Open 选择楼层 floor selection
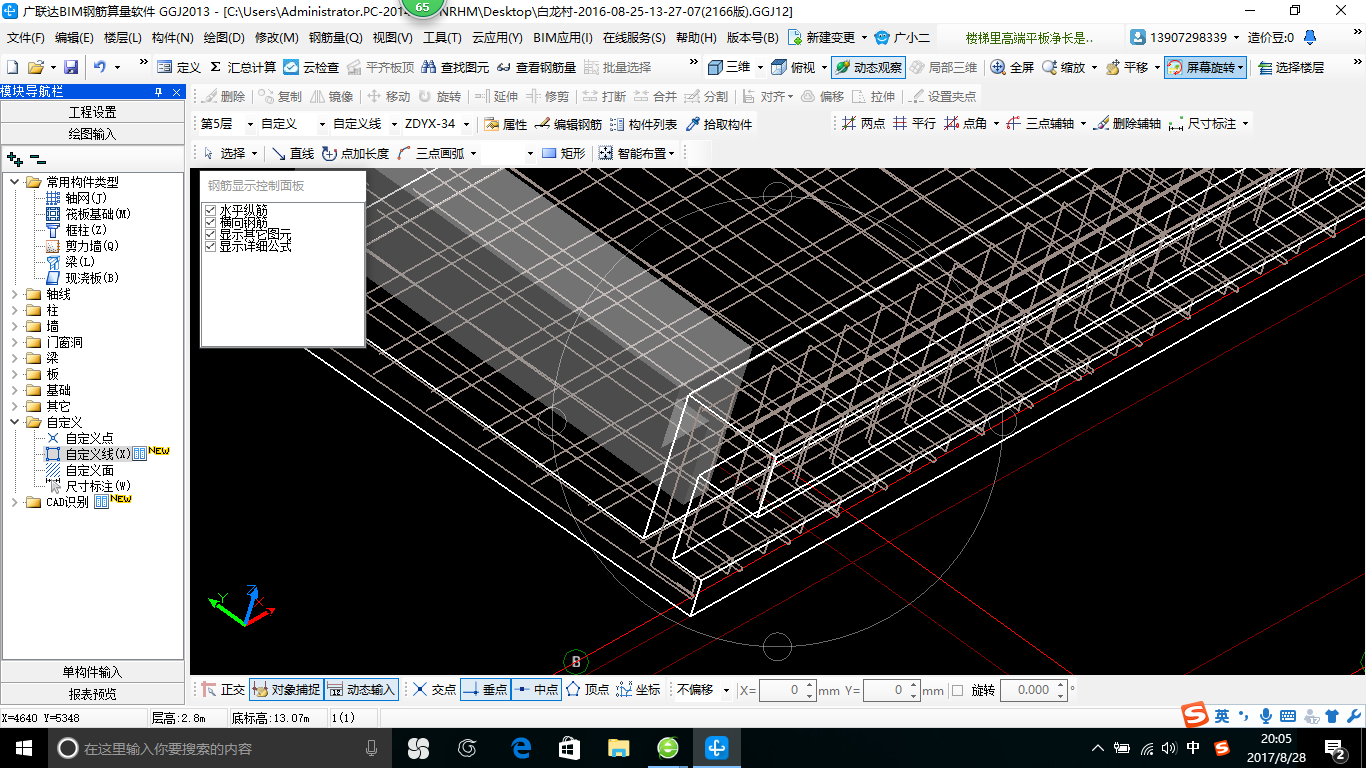This screenshot has height=768, width=1366. coord(1291,67)
